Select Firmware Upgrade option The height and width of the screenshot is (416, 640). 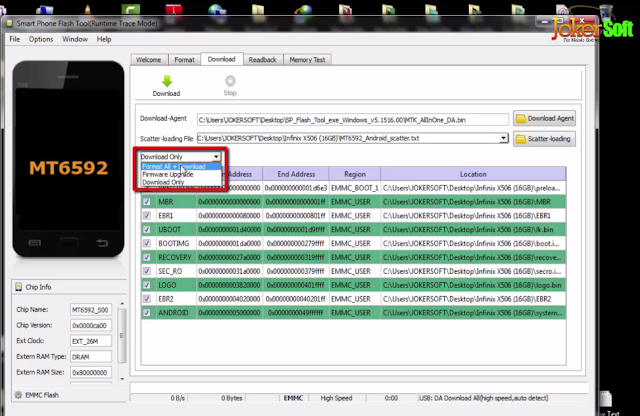[x=181, y=174]
